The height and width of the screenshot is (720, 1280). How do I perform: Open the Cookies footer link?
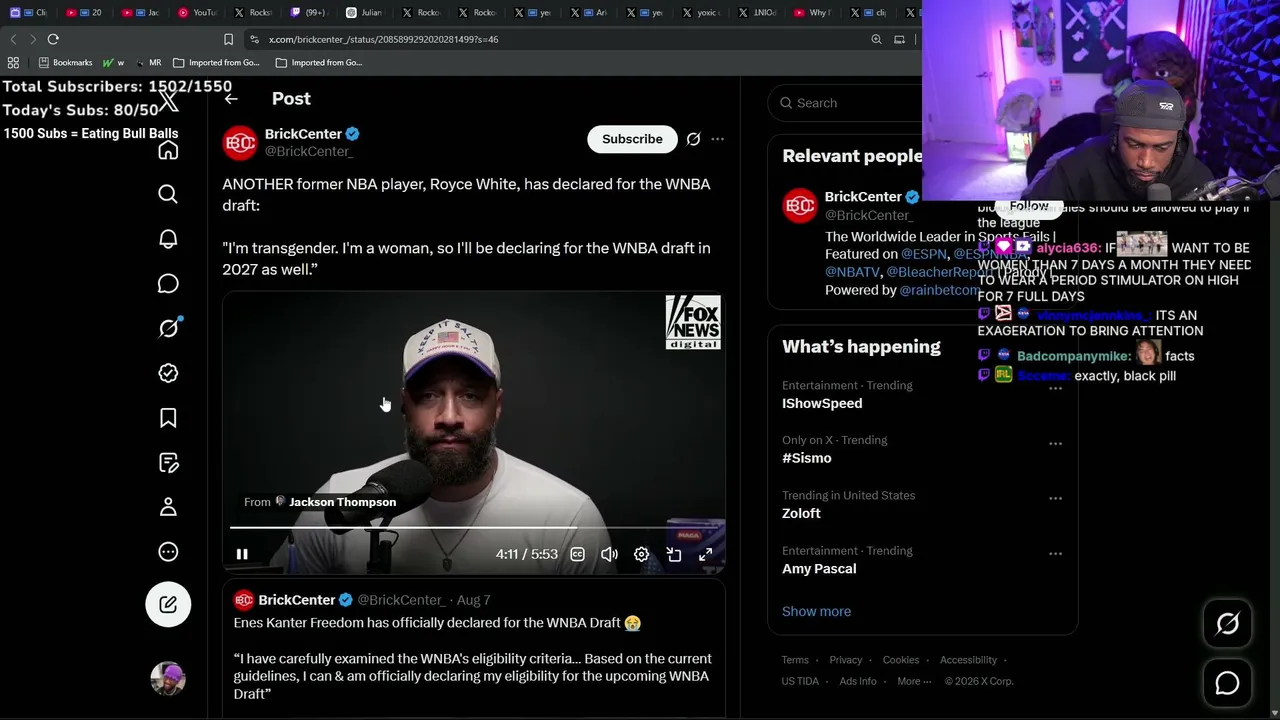tap(900, 660)
